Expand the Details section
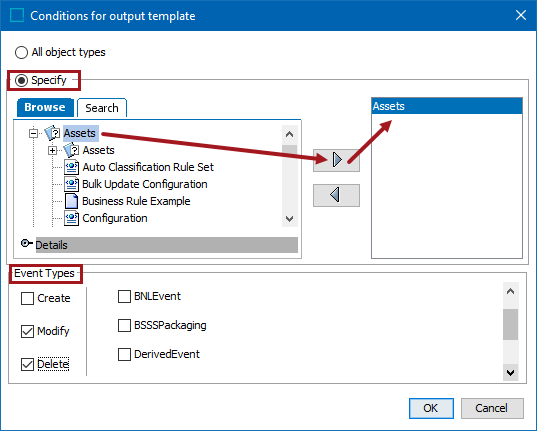This screenshot has height=431, width=537. (26, 243)
